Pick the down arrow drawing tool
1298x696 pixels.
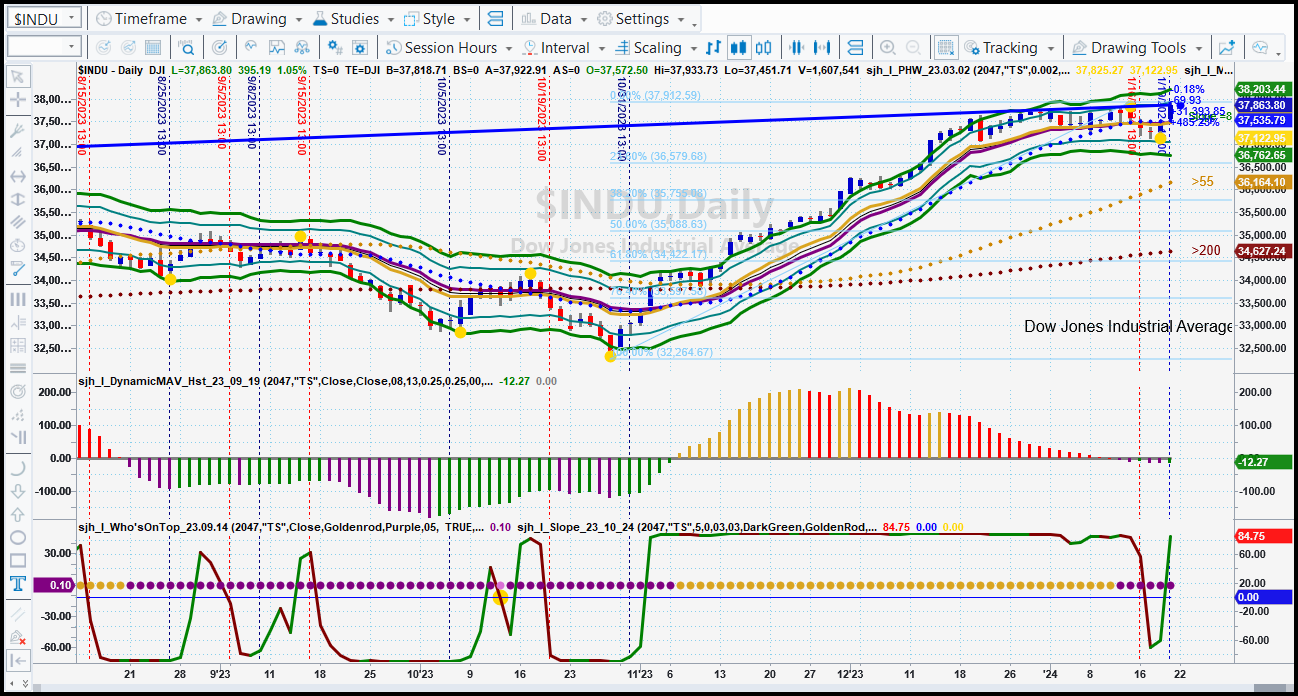[17, 491]
